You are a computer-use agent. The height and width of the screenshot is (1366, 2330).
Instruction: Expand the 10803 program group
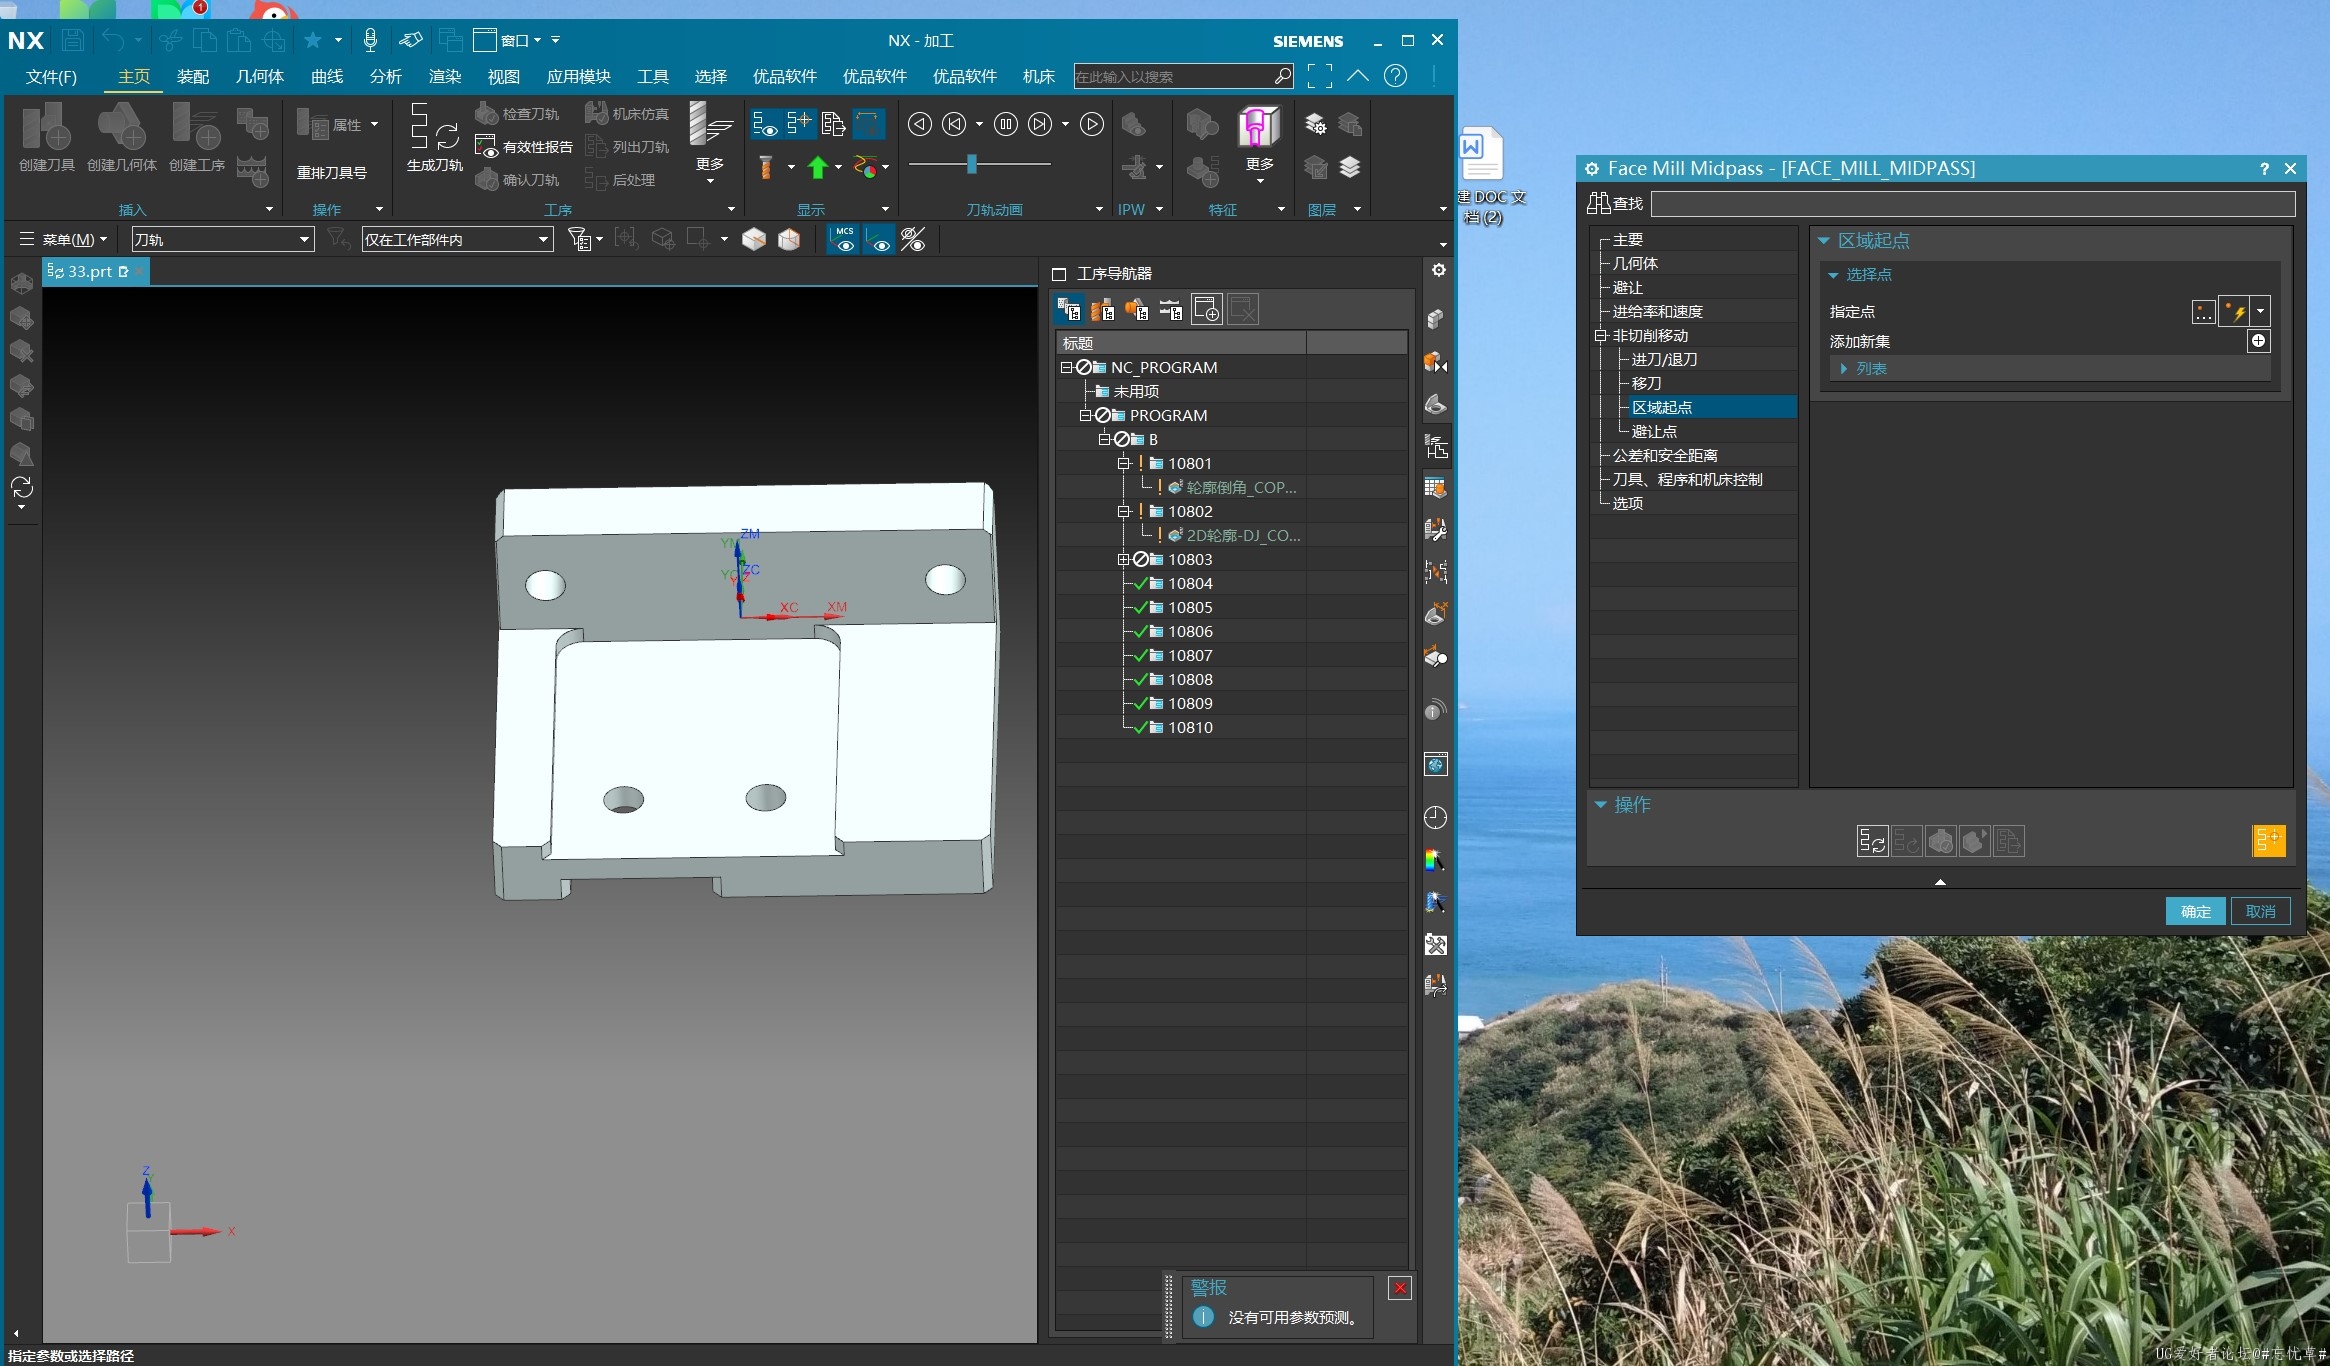click(x=1123, y=559)
